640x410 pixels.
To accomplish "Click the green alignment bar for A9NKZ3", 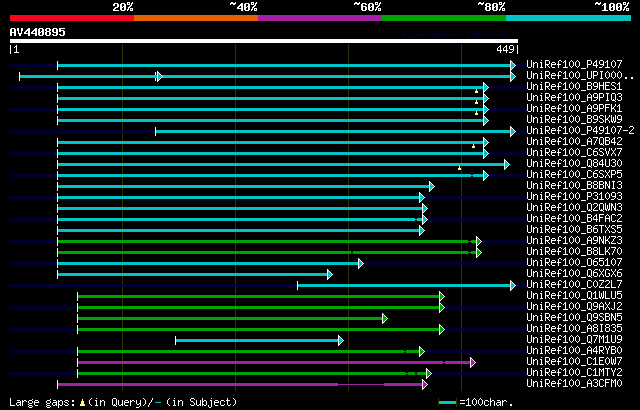I will pos(269,242).
